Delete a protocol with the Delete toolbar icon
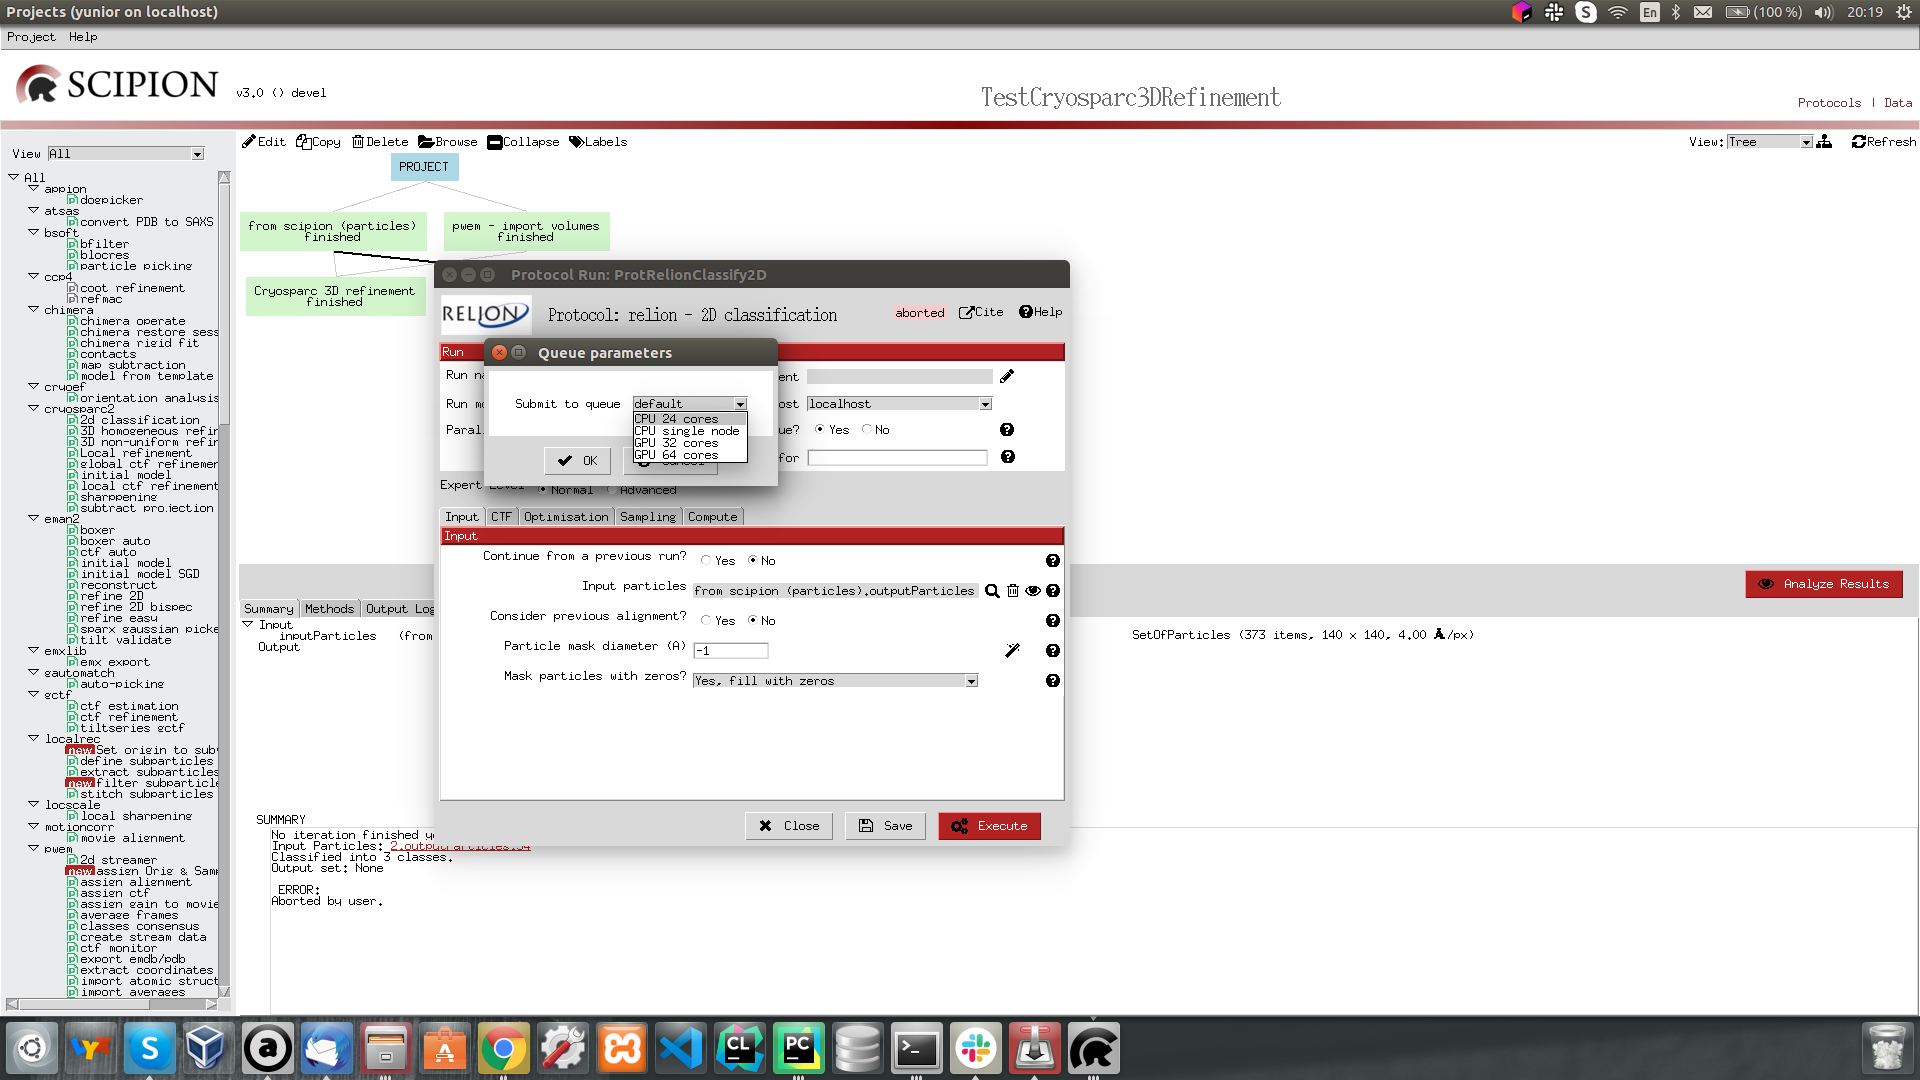Screen dimensions: 1920x1080 (x=380, y=141)
